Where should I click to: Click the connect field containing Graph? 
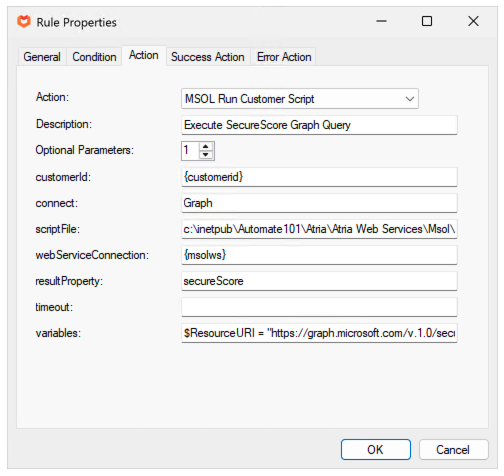319,203
